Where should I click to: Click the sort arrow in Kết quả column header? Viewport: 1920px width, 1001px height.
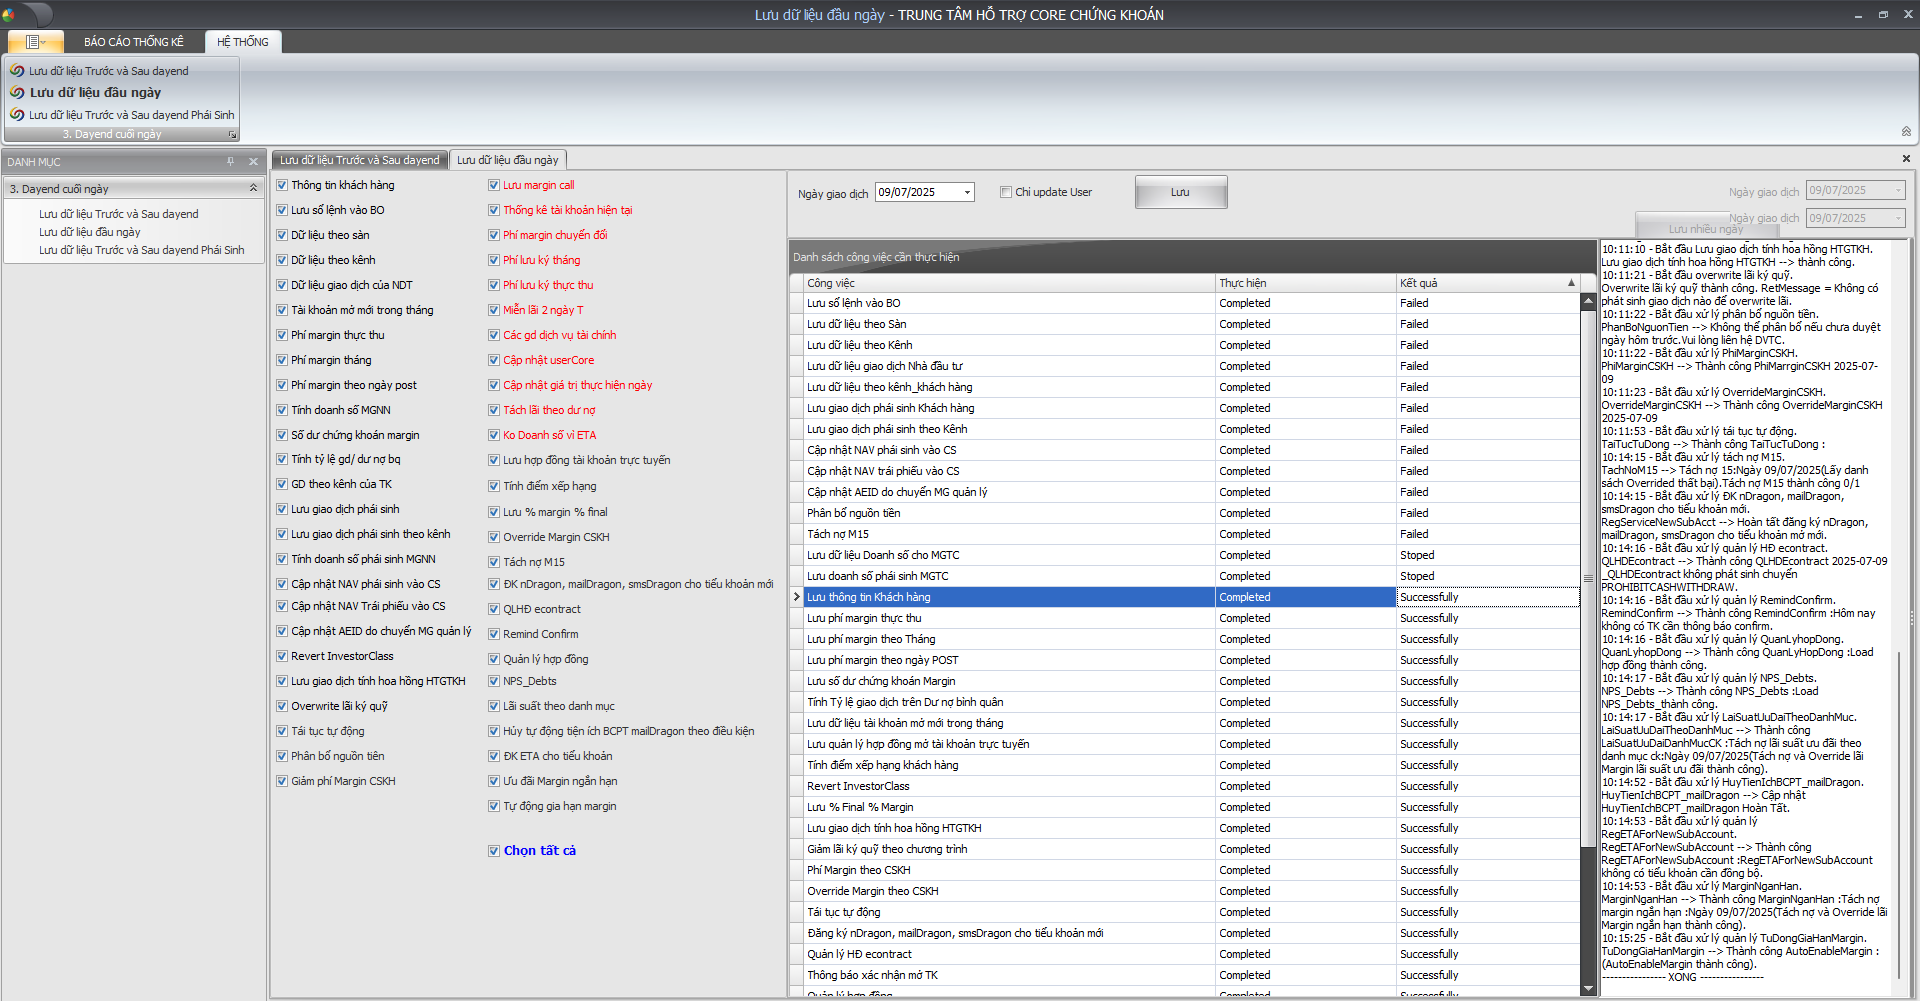point(1571,283)
